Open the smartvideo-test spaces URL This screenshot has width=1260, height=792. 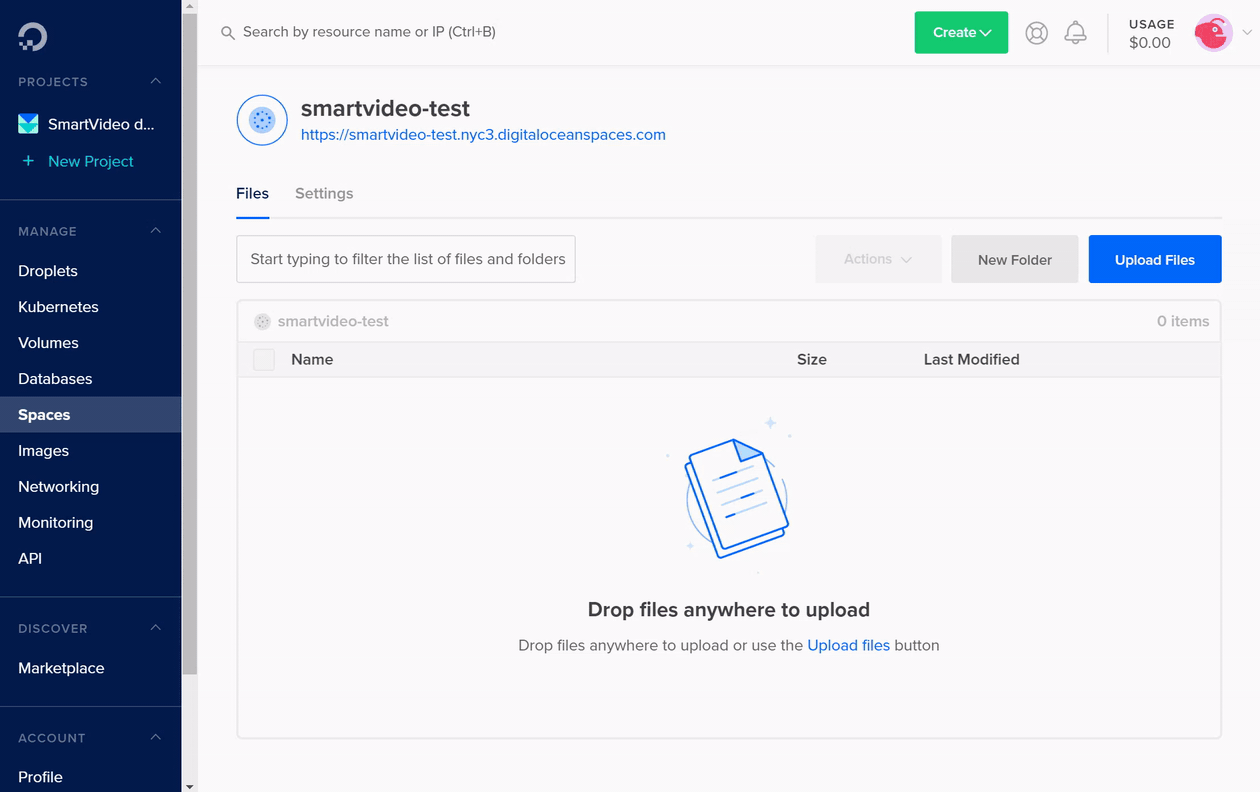(483, 135)
